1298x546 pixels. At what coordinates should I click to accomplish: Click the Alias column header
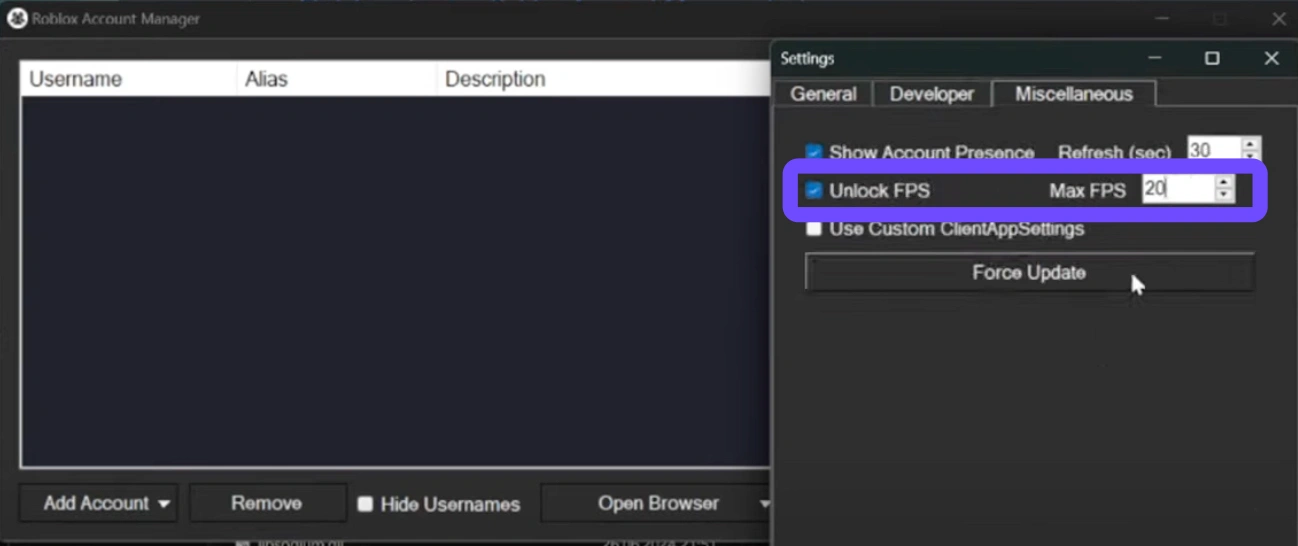coord(336,79)
